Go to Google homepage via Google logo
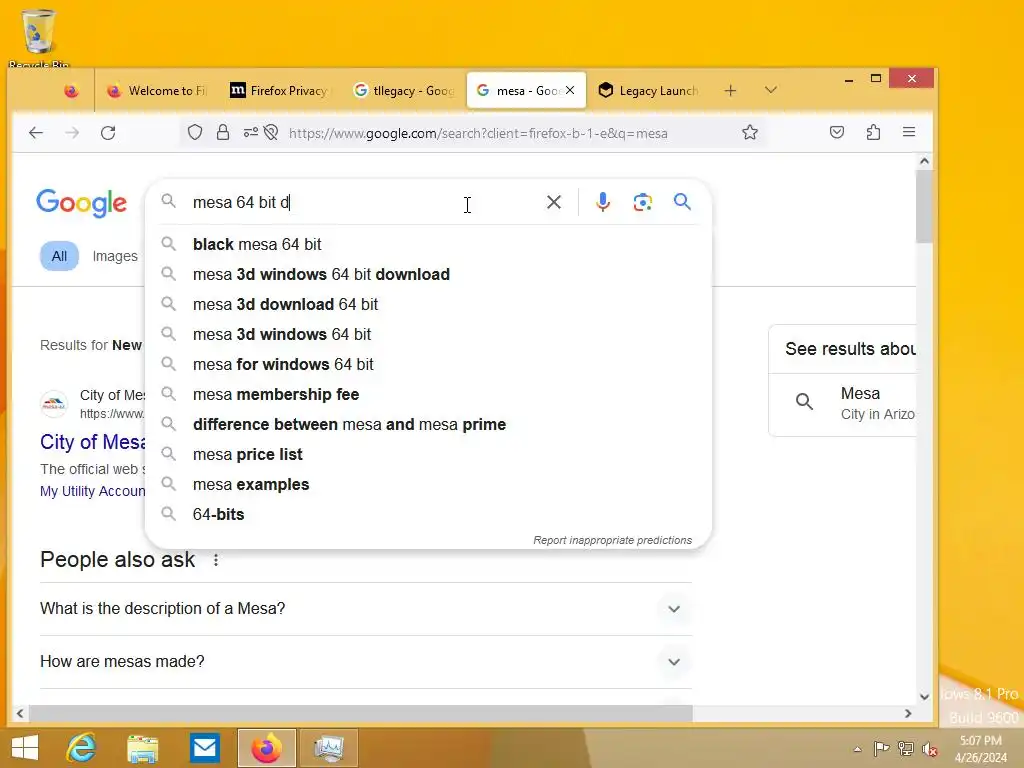The width and height of the screenshot is (1024, 768). (x=82, y=203)
